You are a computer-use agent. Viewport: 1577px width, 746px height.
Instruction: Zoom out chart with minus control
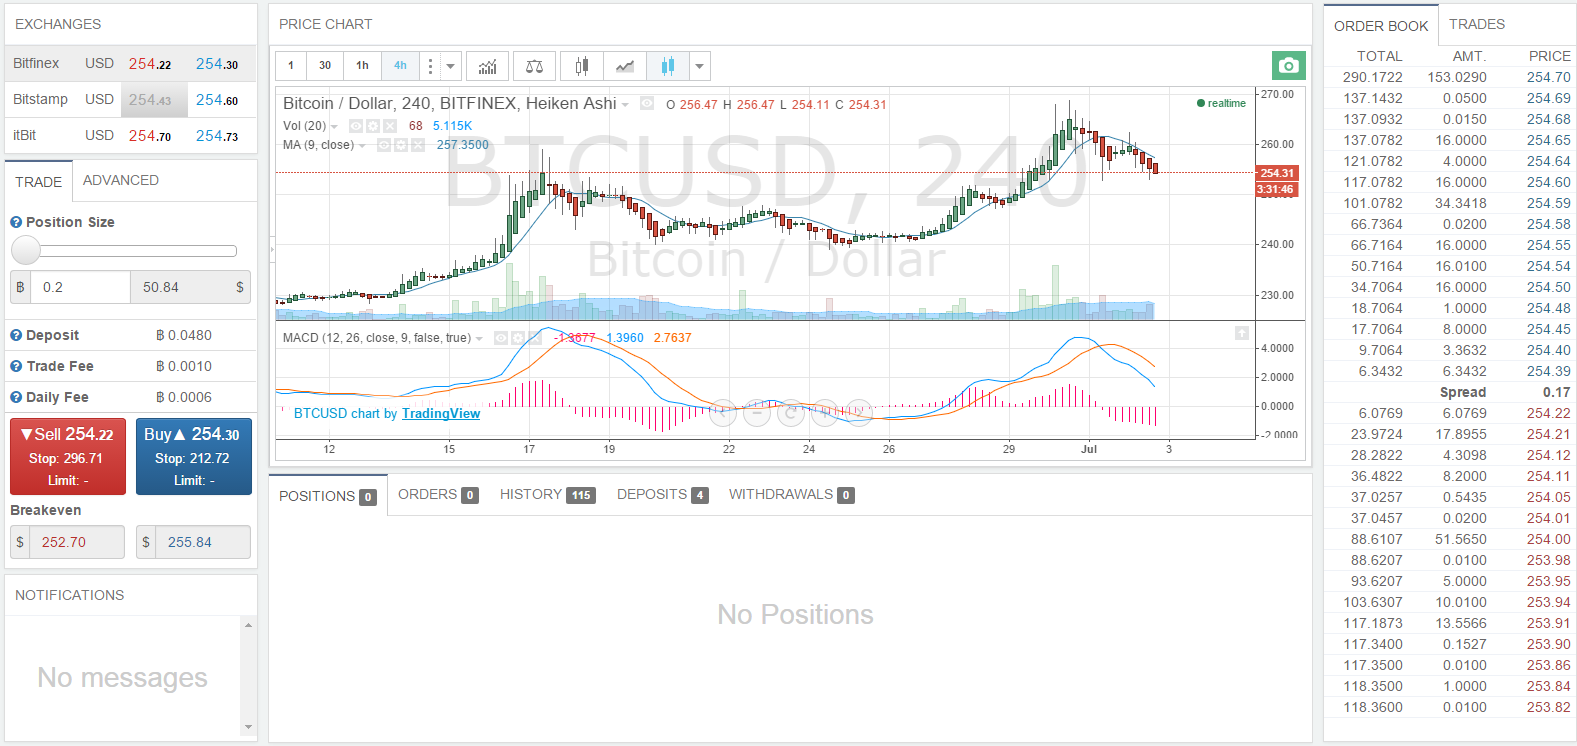point(757,411)
